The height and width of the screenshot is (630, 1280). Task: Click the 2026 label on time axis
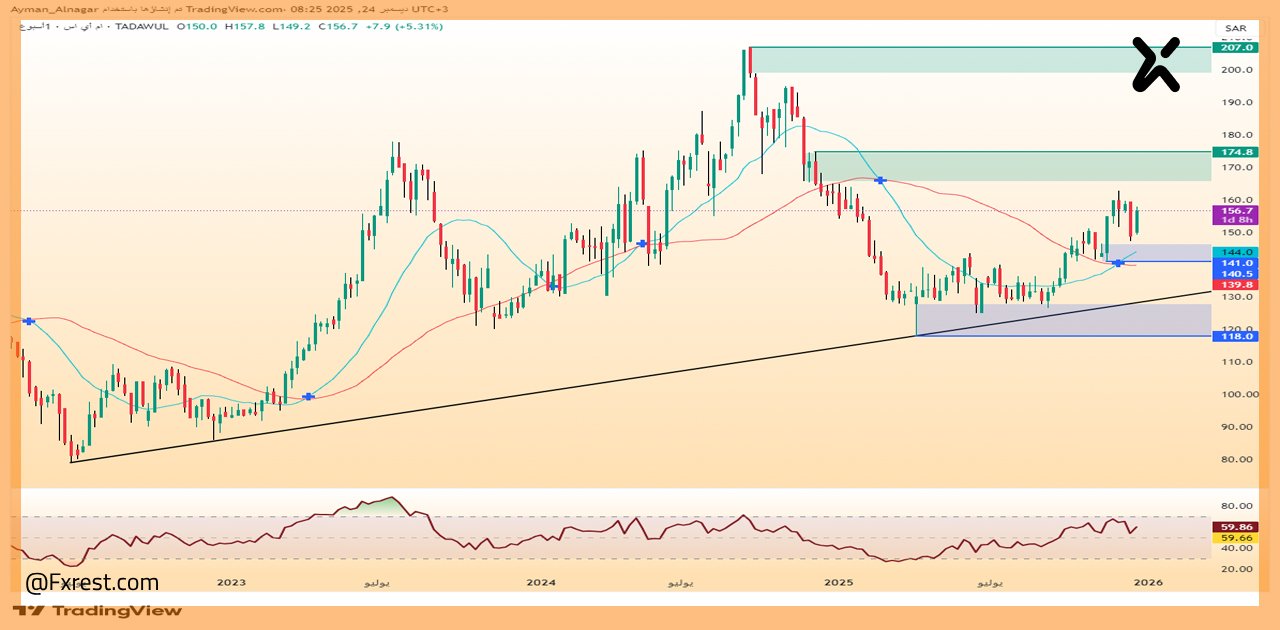1148,582
